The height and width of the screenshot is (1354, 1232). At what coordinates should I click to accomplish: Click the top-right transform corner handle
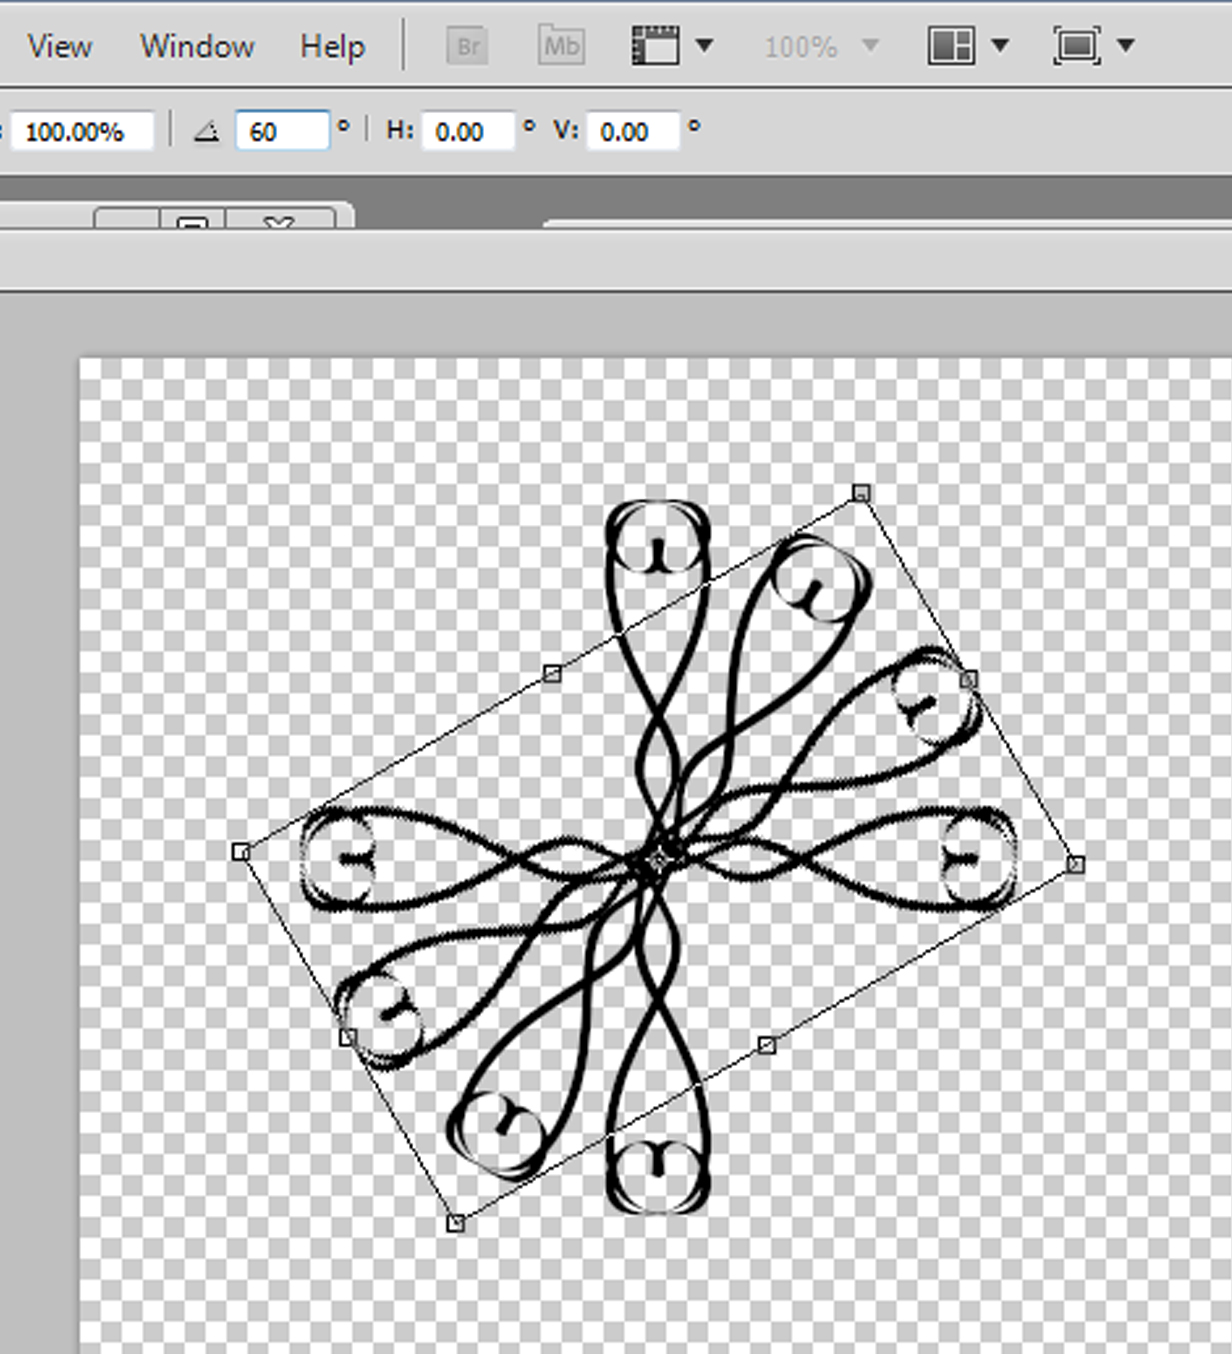coord(860,492)
